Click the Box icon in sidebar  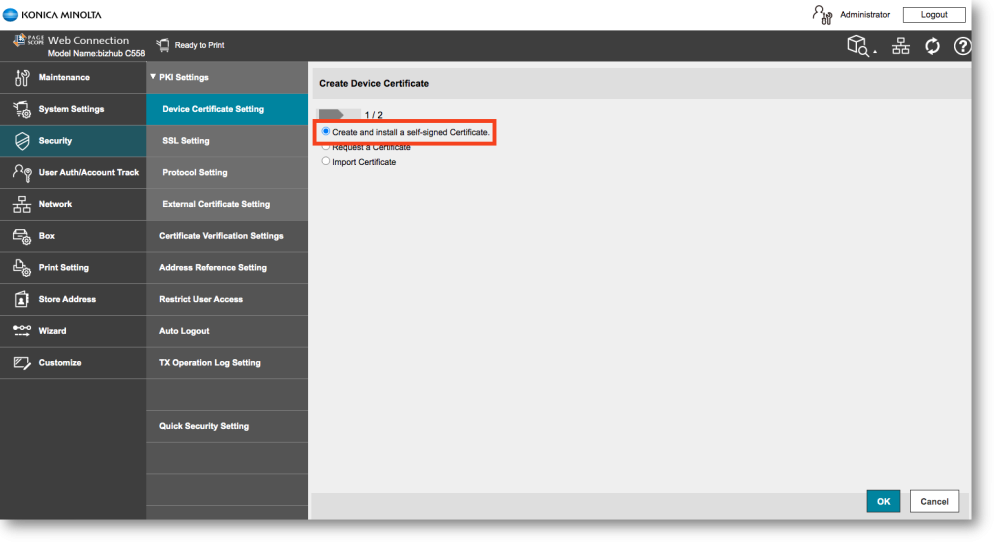pos(22,236)
